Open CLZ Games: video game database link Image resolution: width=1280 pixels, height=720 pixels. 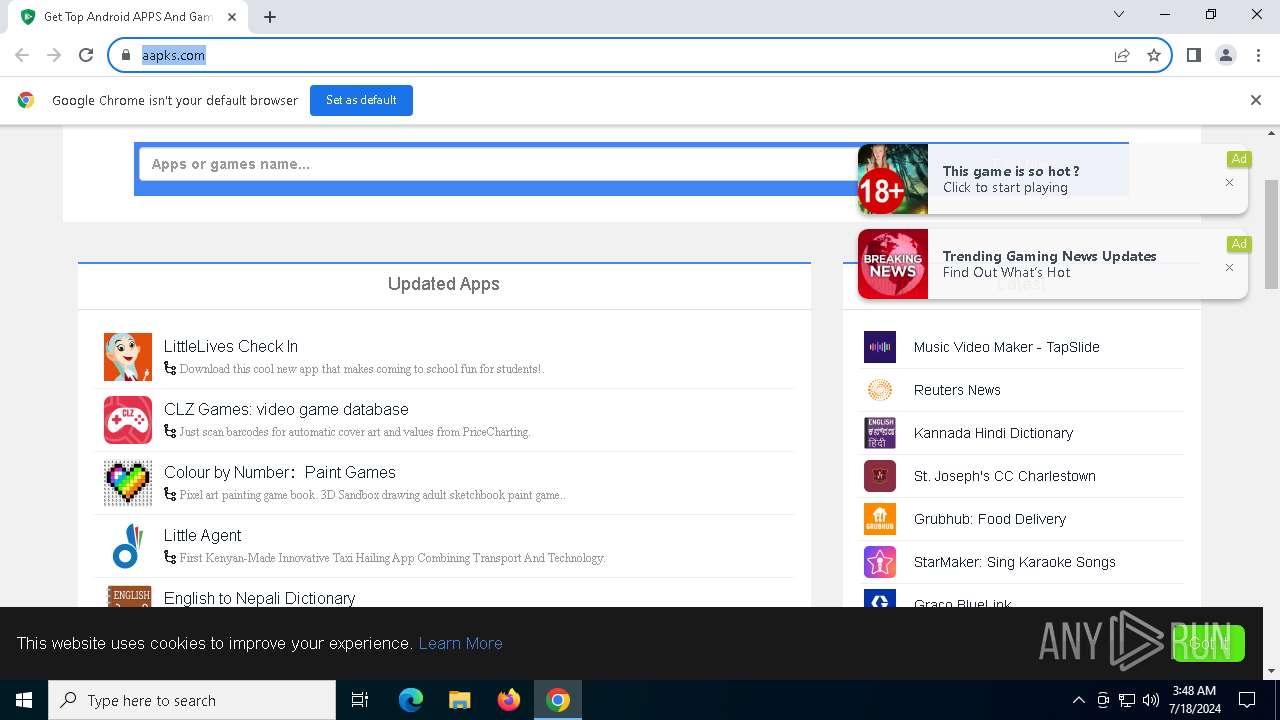(x=286, y=409)
